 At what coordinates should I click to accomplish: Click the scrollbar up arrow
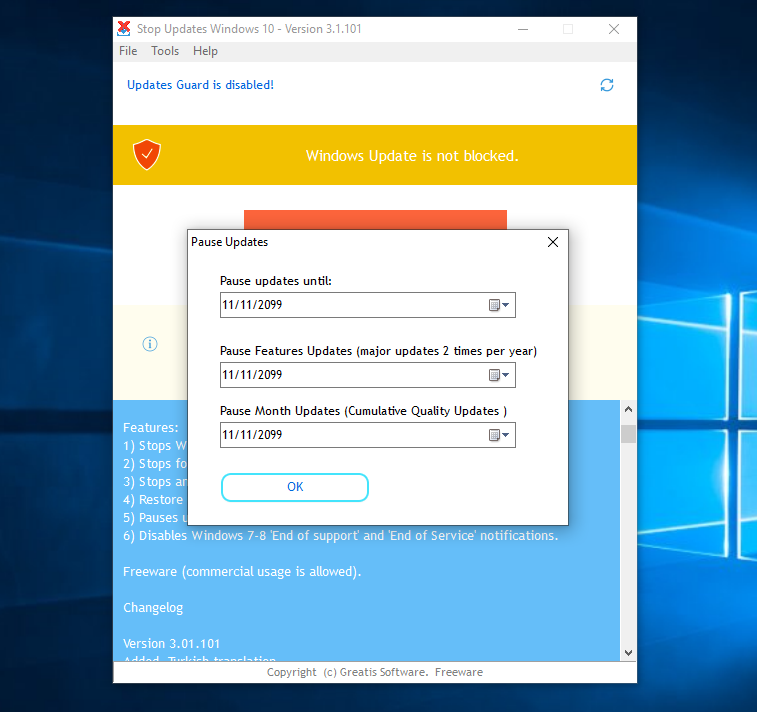[x=628, y=409]
